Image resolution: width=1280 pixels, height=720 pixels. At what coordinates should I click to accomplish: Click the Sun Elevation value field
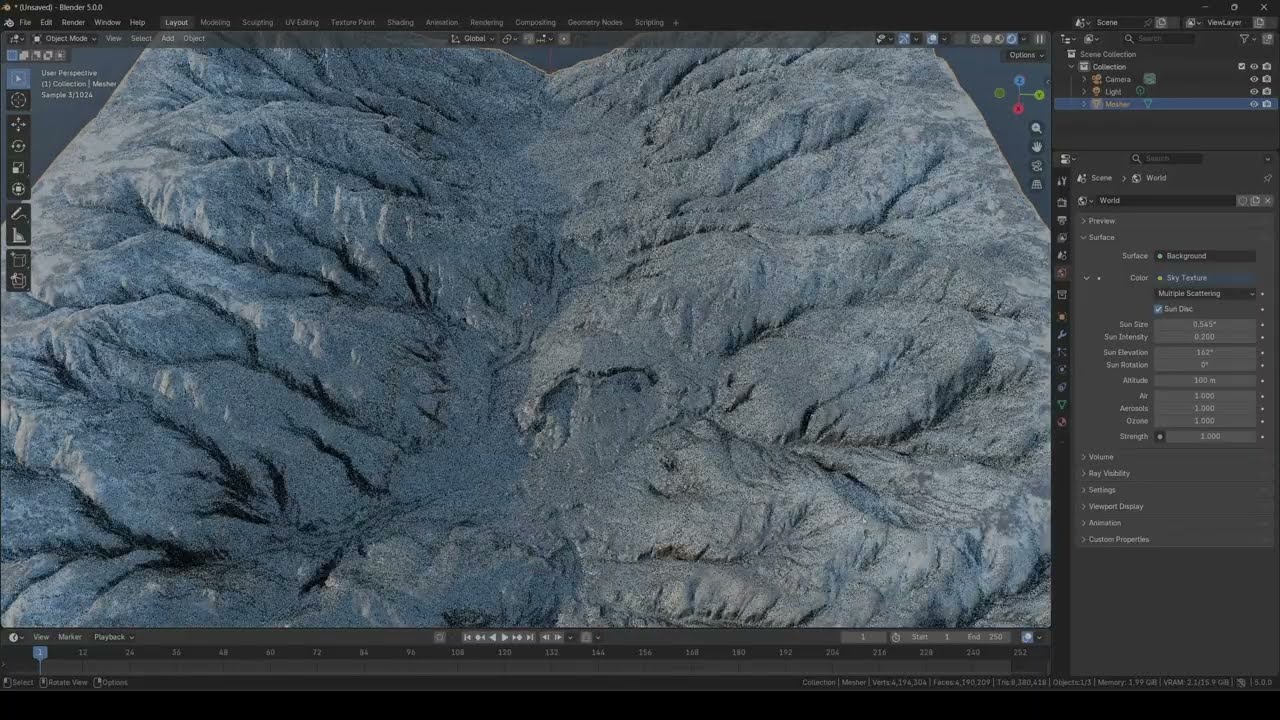[x=1205, y=352]
